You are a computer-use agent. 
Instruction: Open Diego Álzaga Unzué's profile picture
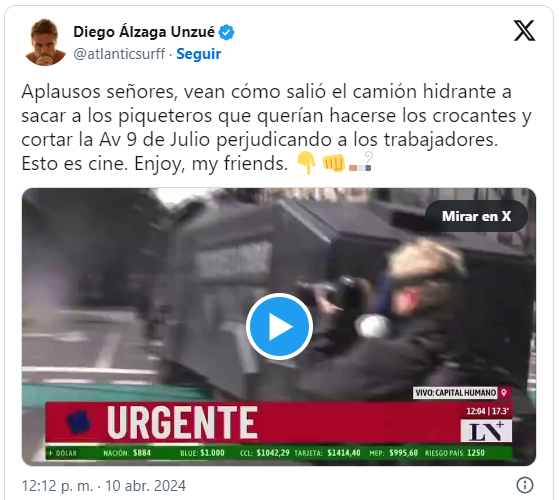pyautogui.click(x=45, y=42)
